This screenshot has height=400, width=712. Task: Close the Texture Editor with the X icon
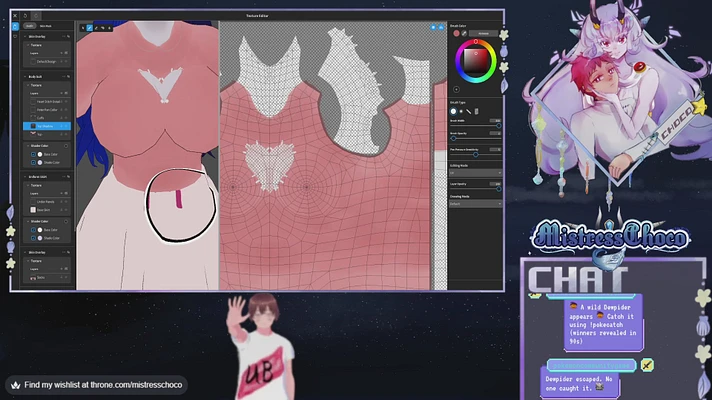coord(15,15)
